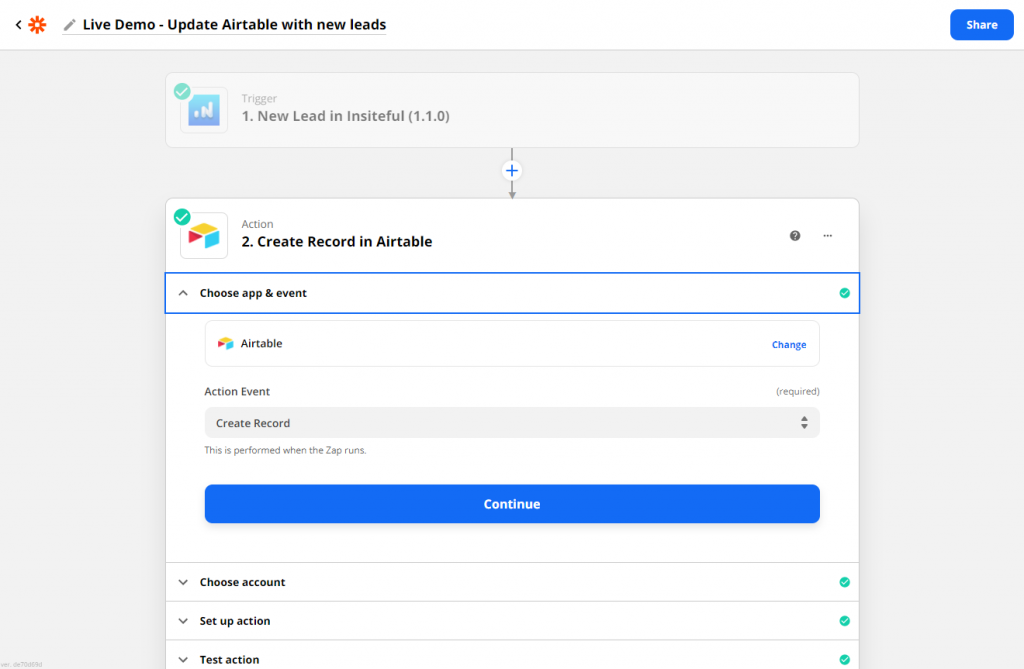1024x669 pixels.
Task: Change the selected Airtable app
Action: pyautogui.click(x=789, y=344)
